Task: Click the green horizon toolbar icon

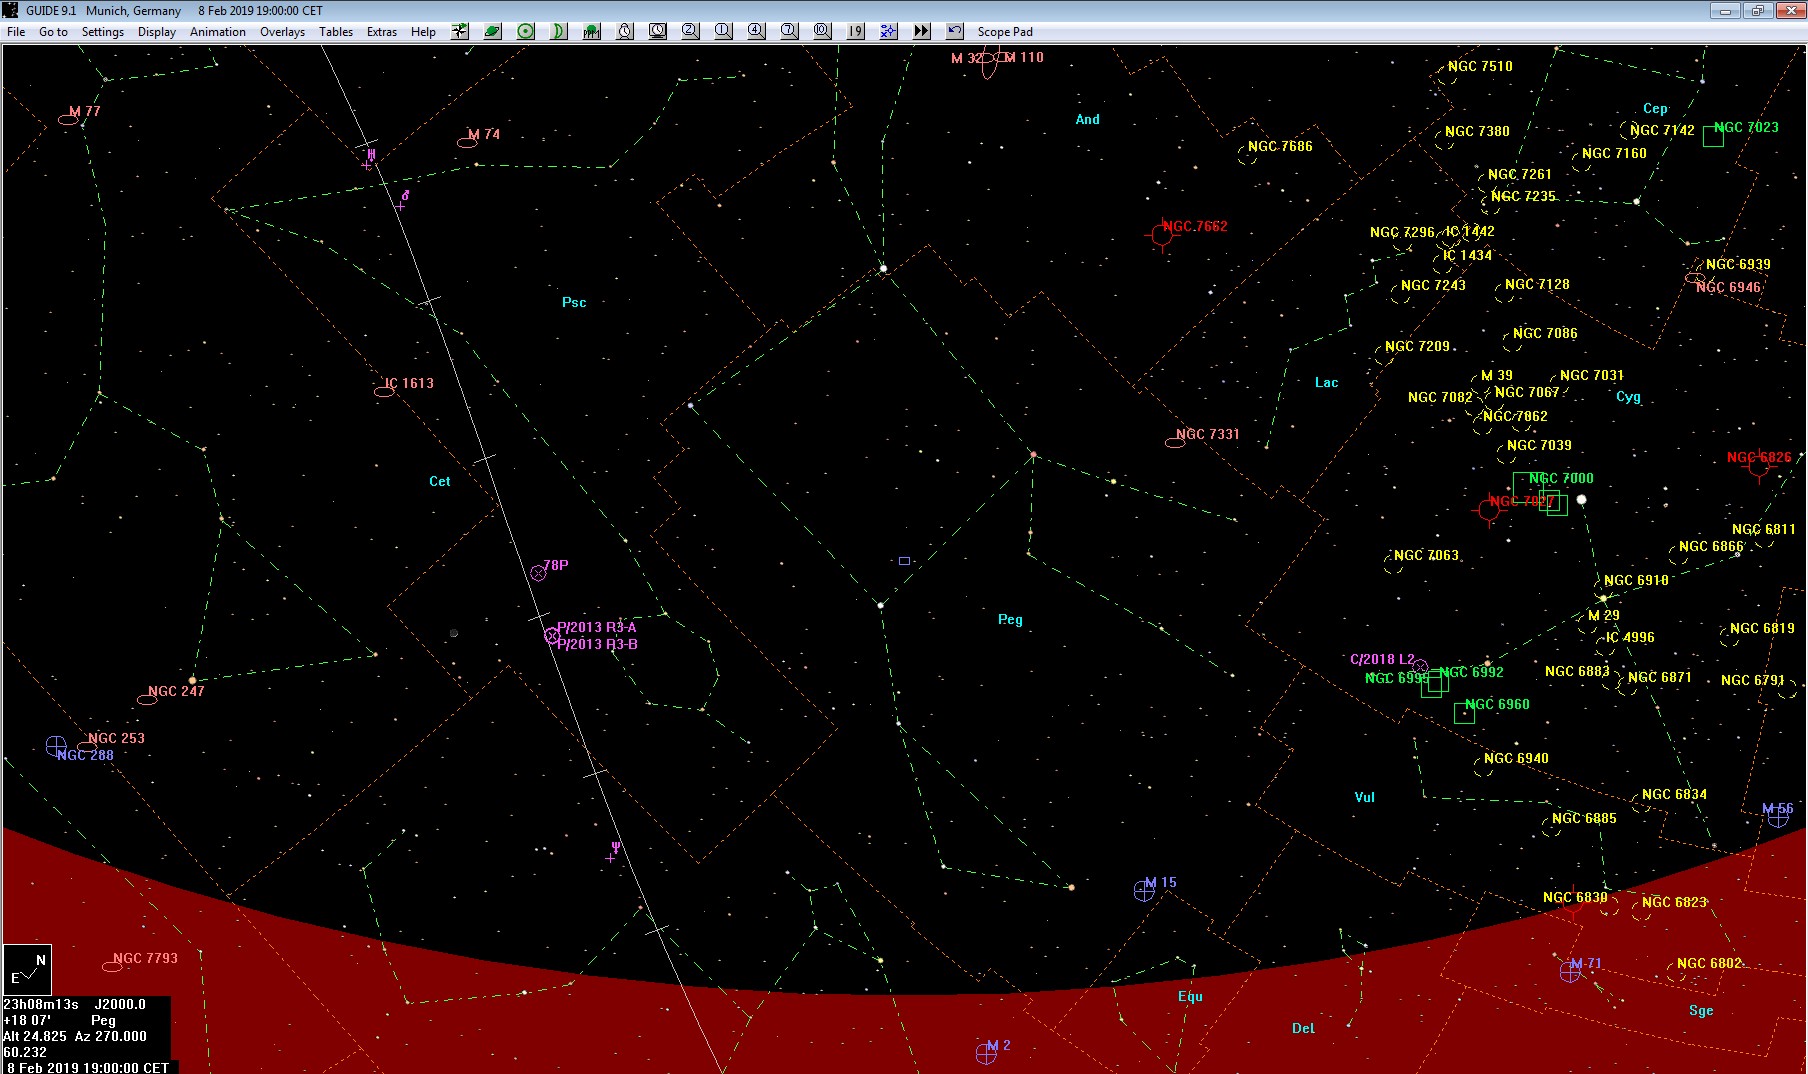Action: [x=592, y=31]
